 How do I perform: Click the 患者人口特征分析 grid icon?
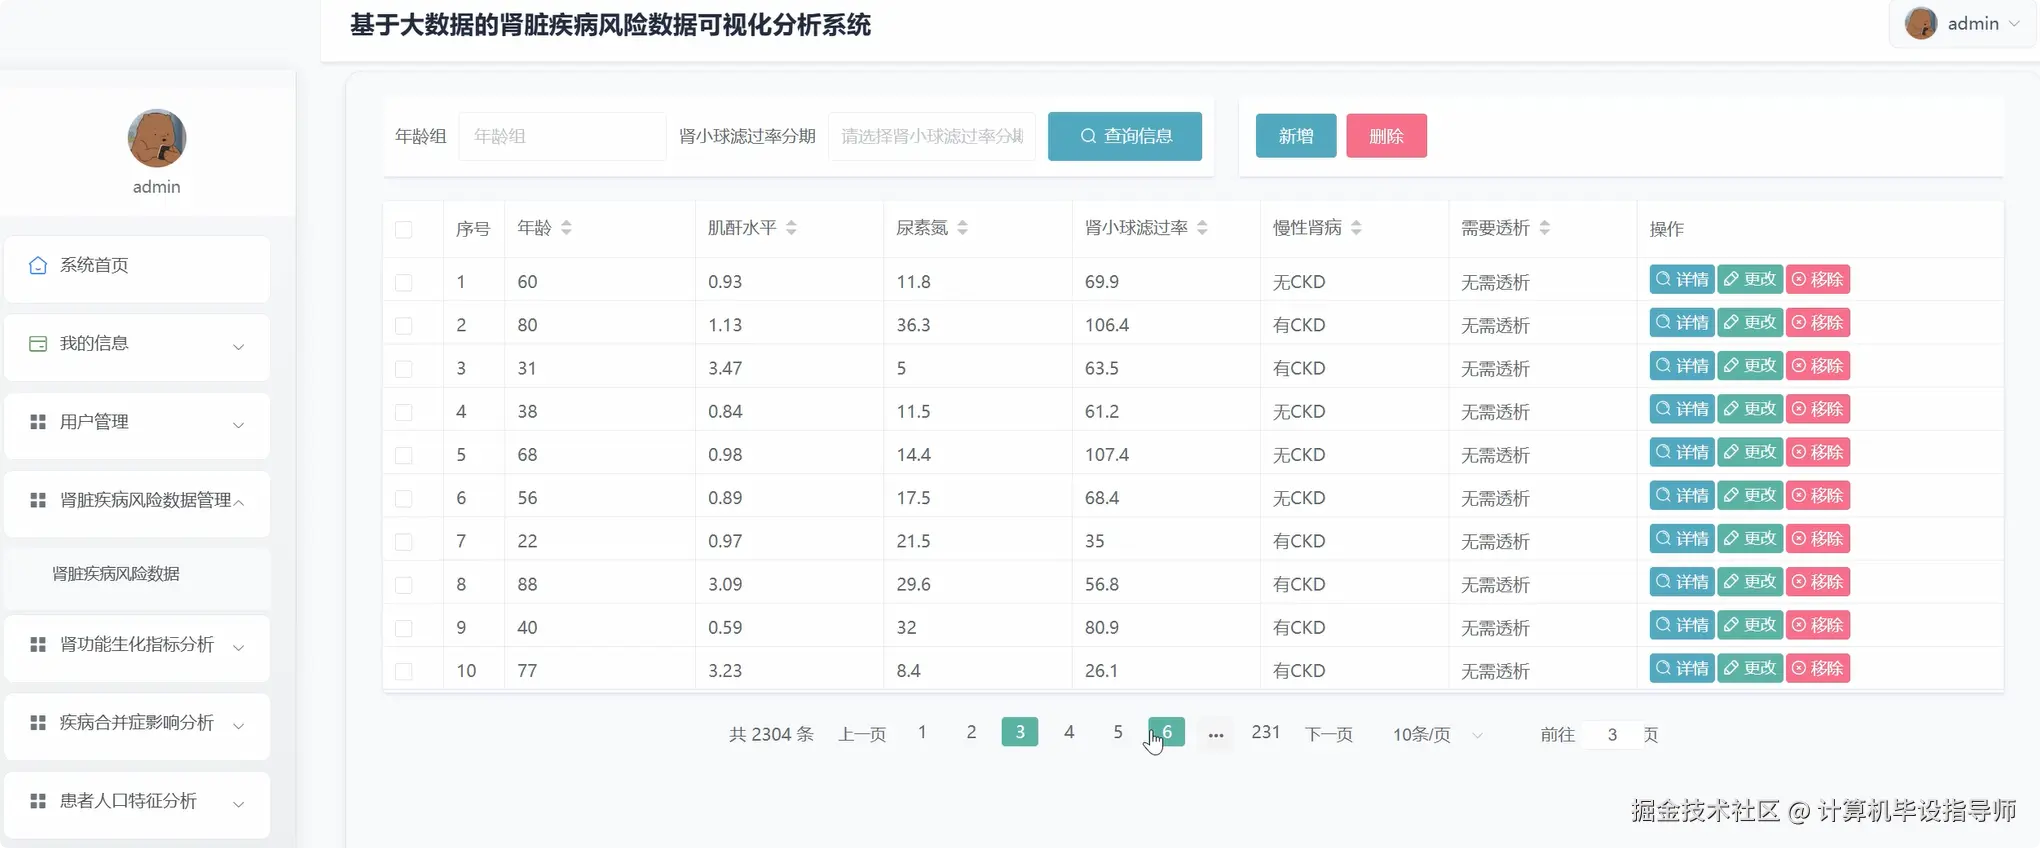coord(38,801)
